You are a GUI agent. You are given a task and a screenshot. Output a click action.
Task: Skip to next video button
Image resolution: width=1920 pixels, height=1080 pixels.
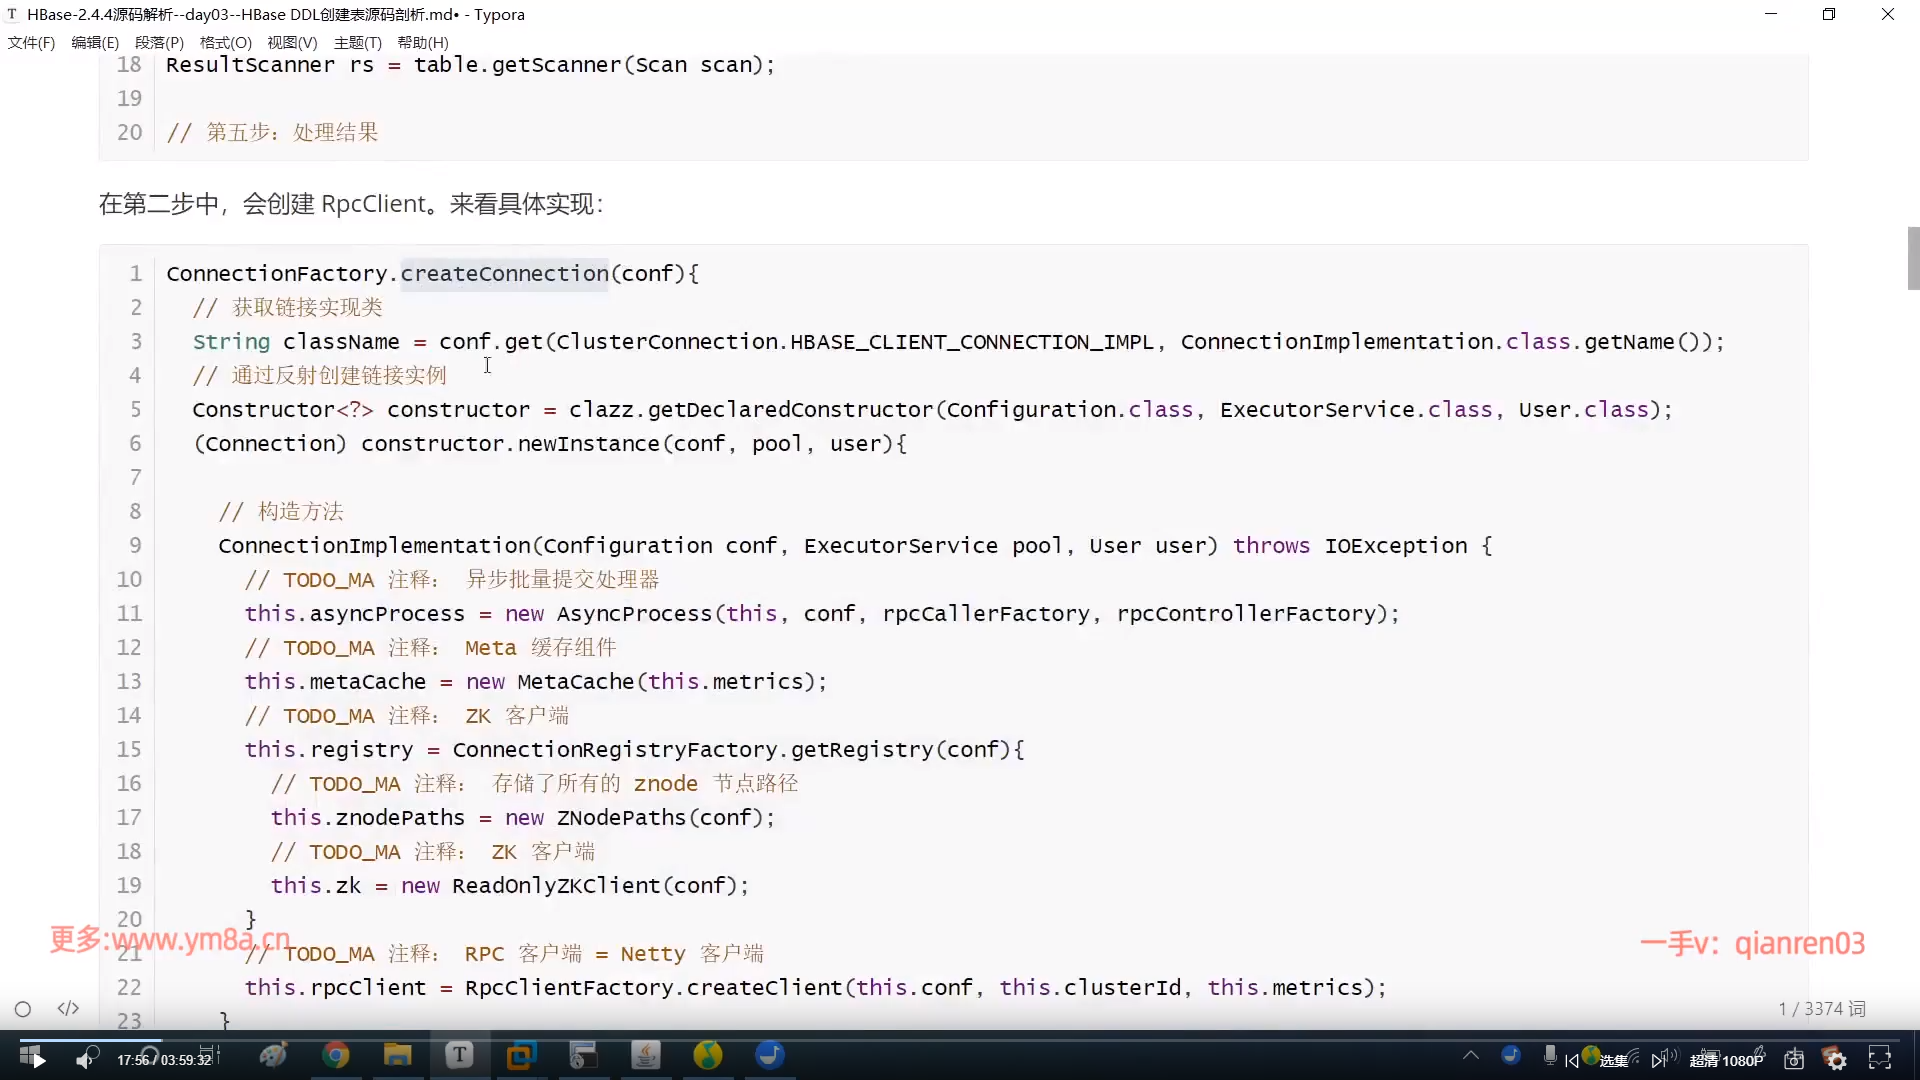click(x=1660, y=1059)
